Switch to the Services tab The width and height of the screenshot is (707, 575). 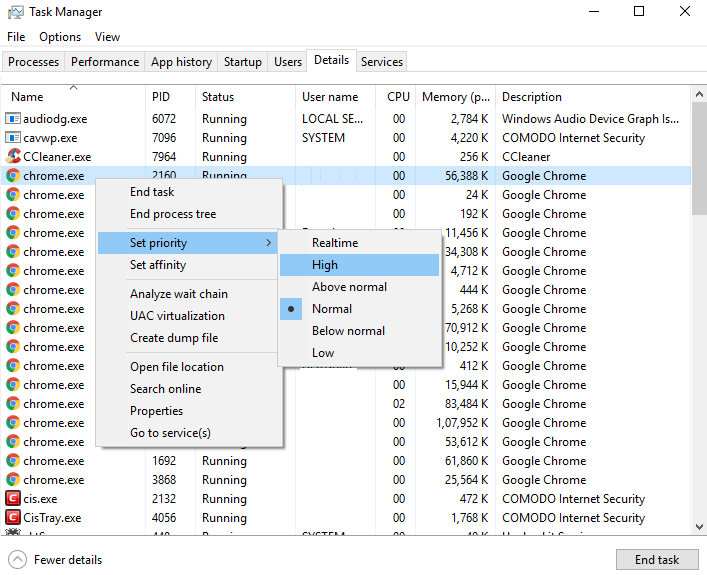[x=381, y=62]
